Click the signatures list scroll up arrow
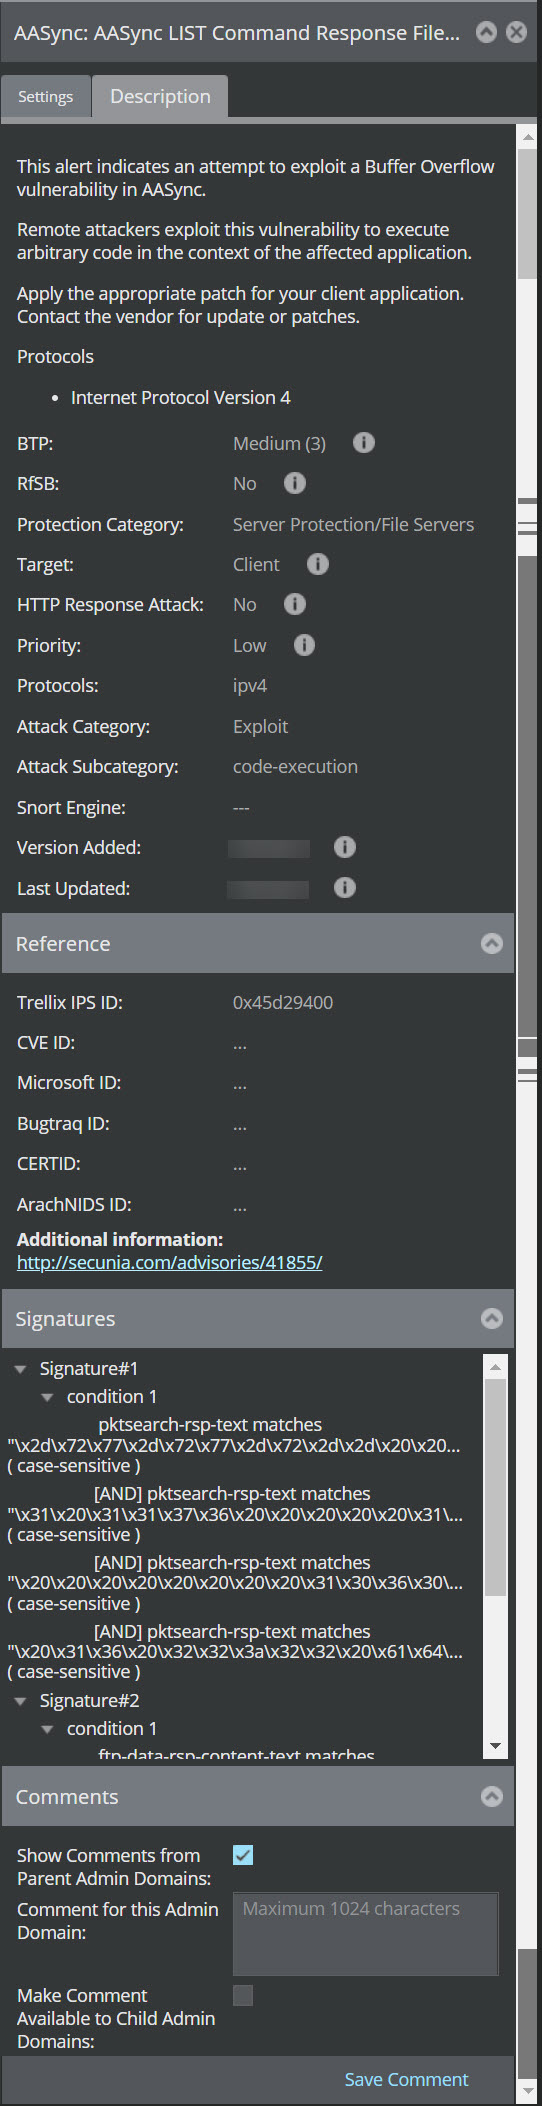 [x=495, y=1367]
